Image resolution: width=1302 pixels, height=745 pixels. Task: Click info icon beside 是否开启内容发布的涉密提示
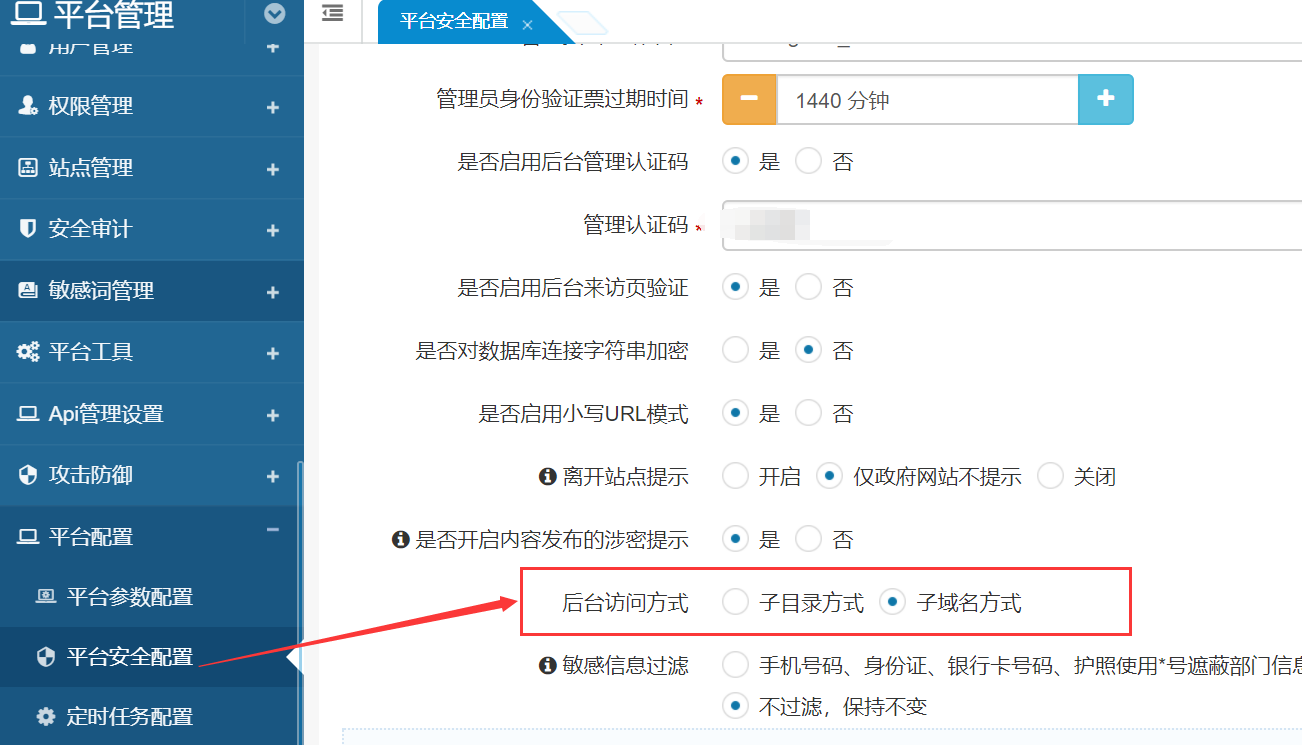pyautogui.click(x=400, y=540)
